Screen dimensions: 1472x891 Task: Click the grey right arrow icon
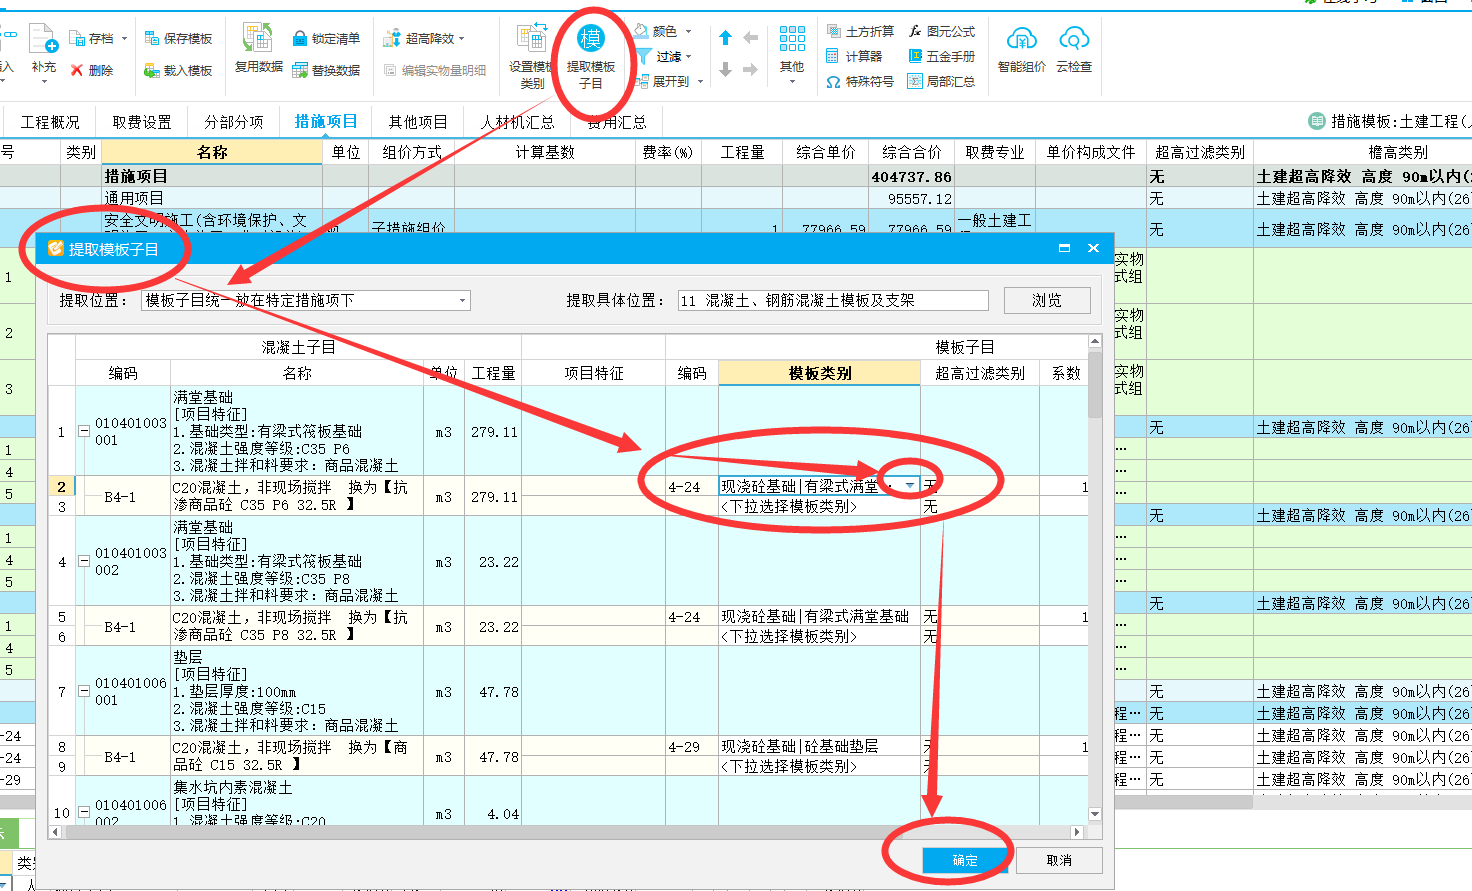pyautogui.click(x=751, y=69)
